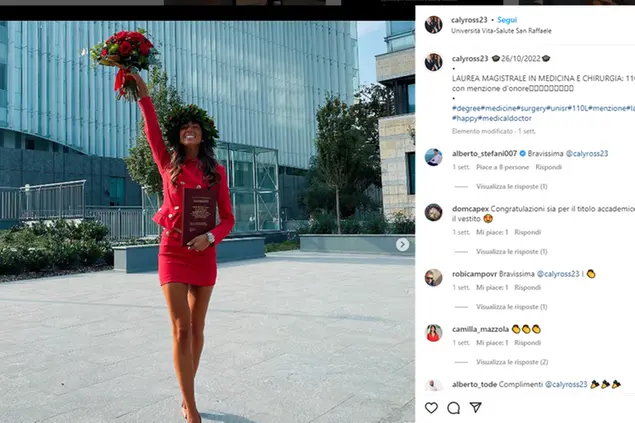
Task: Expand replies under robicampovr comment
Action: tap(511, 307)
